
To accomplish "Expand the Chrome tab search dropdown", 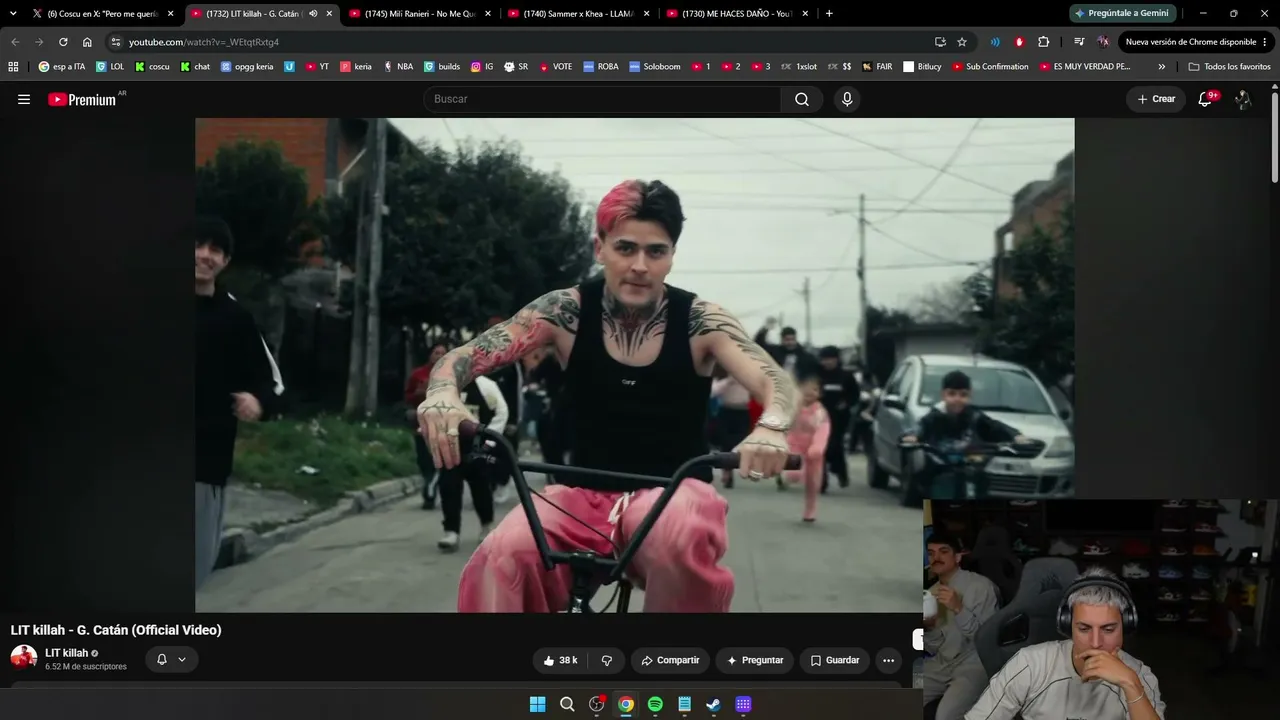I will 13,14.
